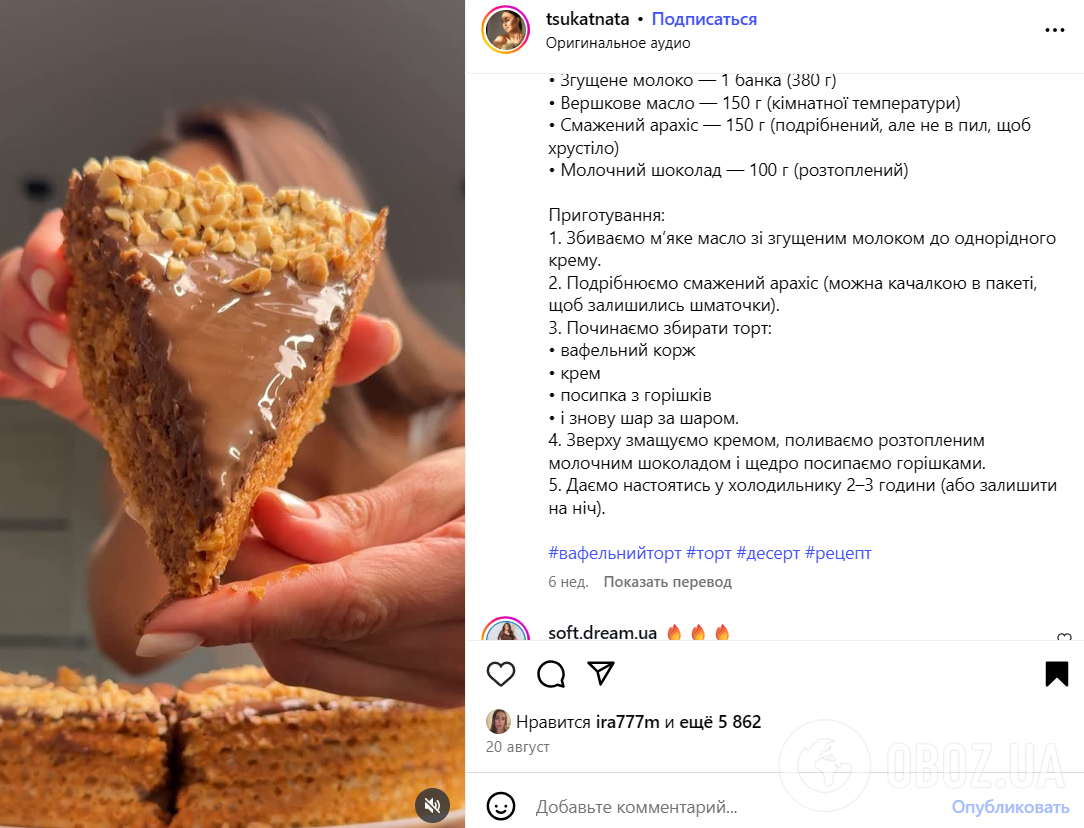Viewport: 1084px width, 828px height.
Task: Open comments via speech bubble icon
Action: coord(551,674)
